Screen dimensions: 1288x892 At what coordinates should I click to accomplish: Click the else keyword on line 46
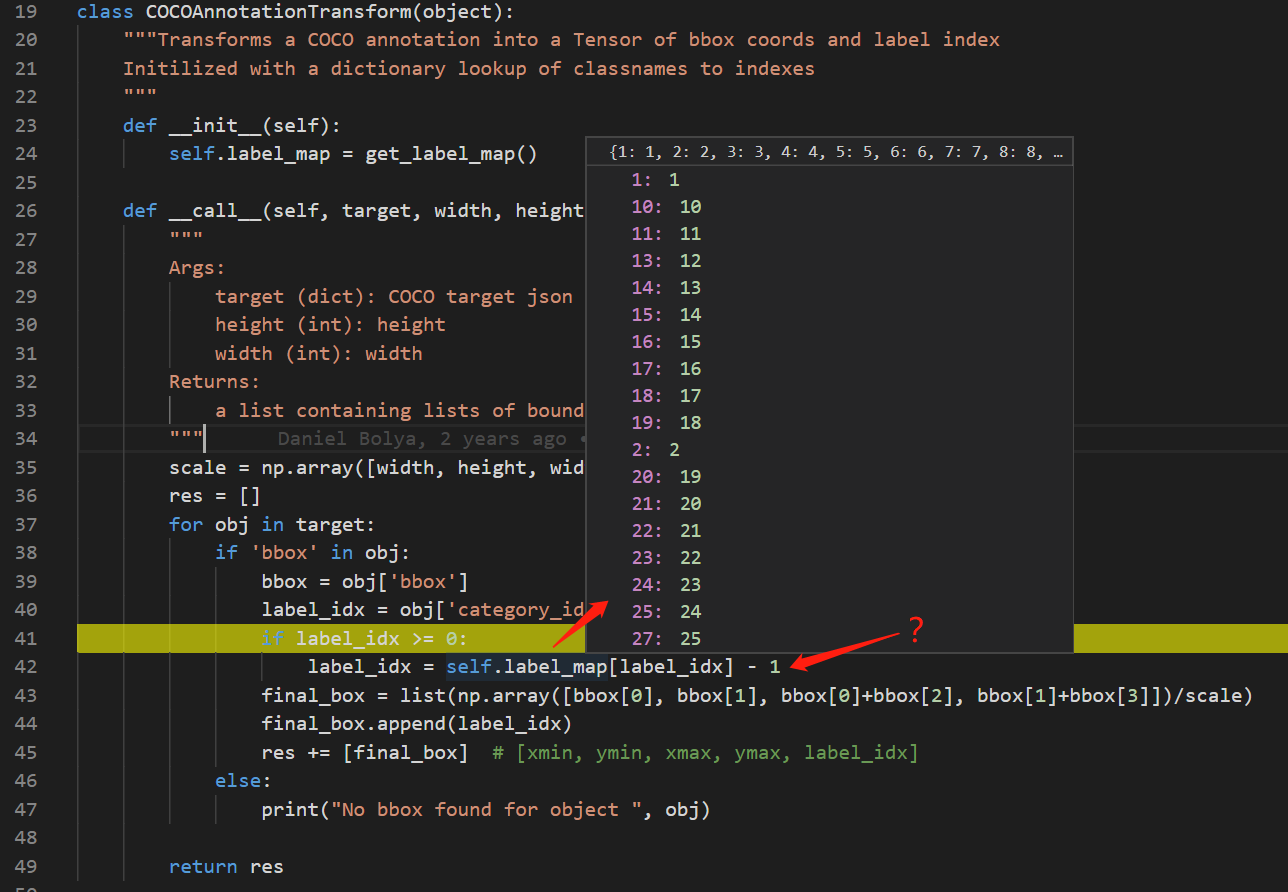coord(228,780)
